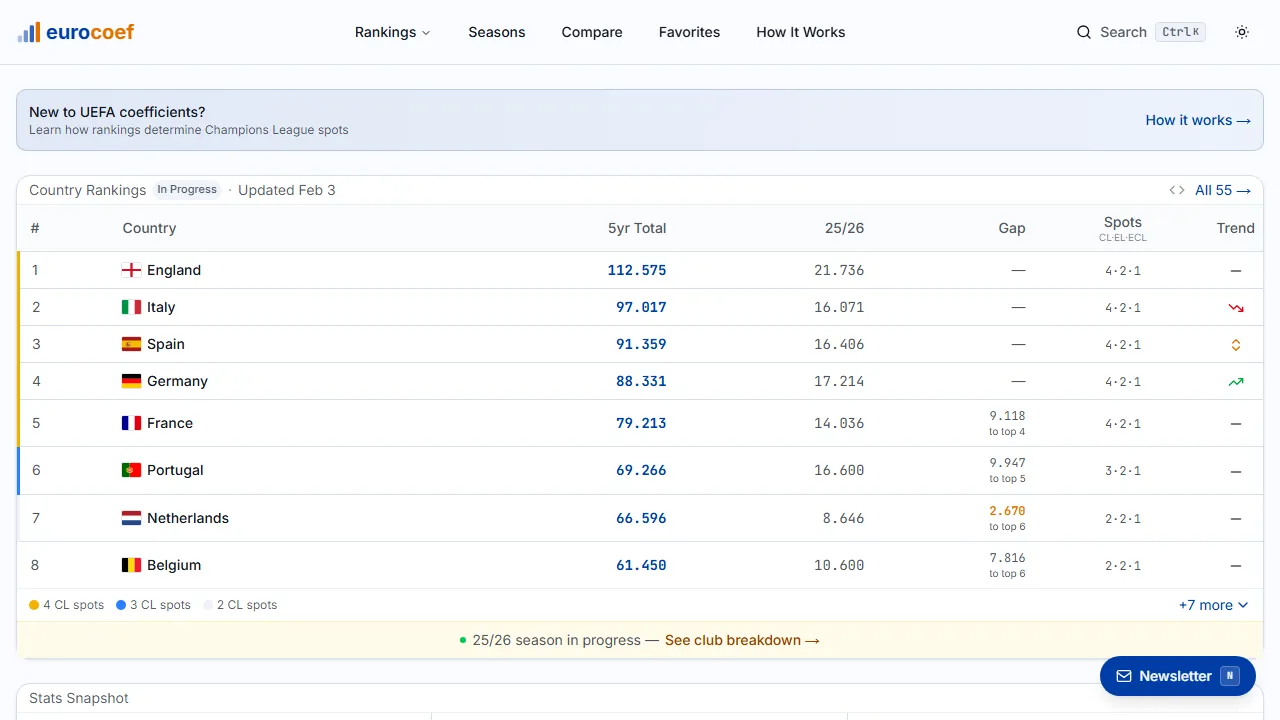Image resolution: width=1280 pixels, height=720 pixels.
Task: Click the eurocoef bar-chart logo icon
Action: (27, 31)
